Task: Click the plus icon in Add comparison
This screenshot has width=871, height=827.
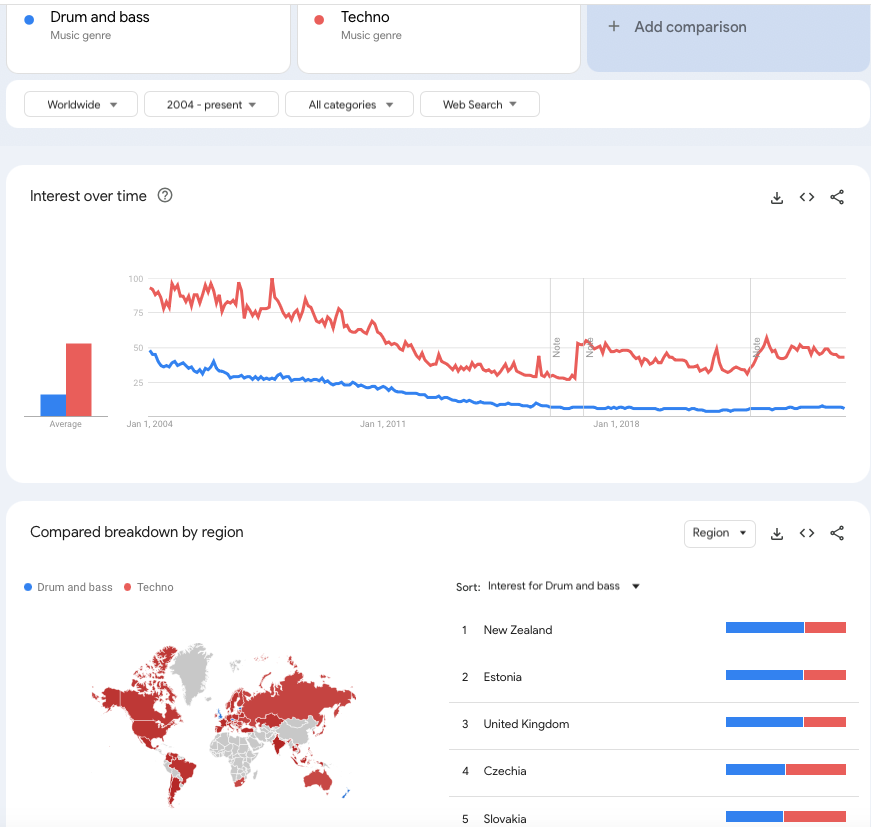Action: (614, 27)
